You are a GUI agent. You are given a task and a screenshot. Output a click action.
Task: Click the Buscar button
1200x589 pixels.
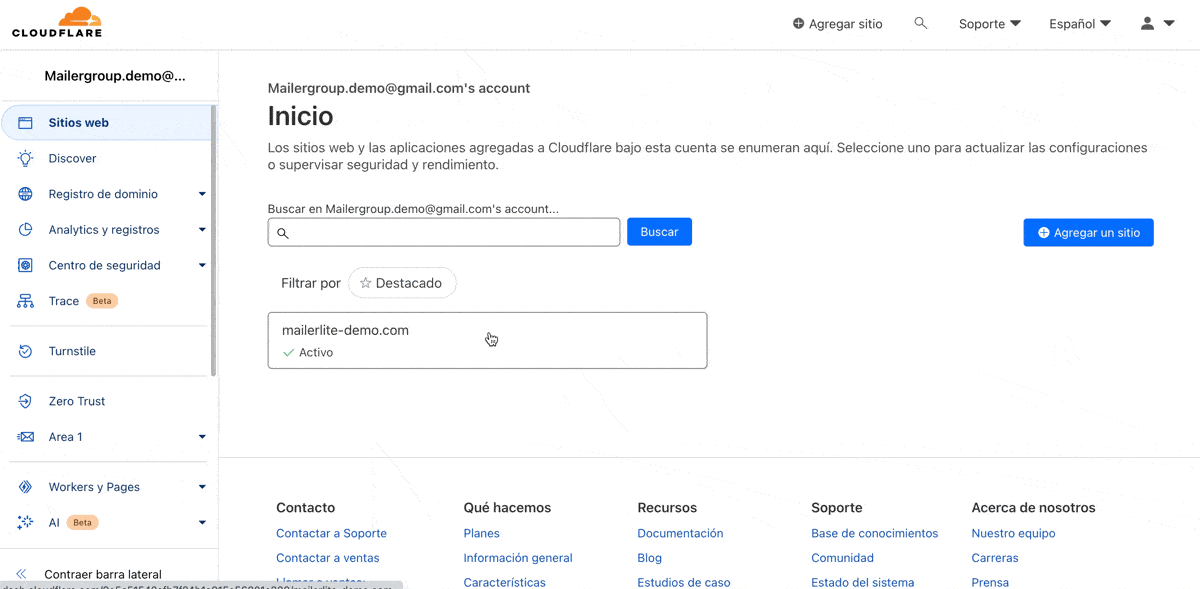click(x=659, y=232)
